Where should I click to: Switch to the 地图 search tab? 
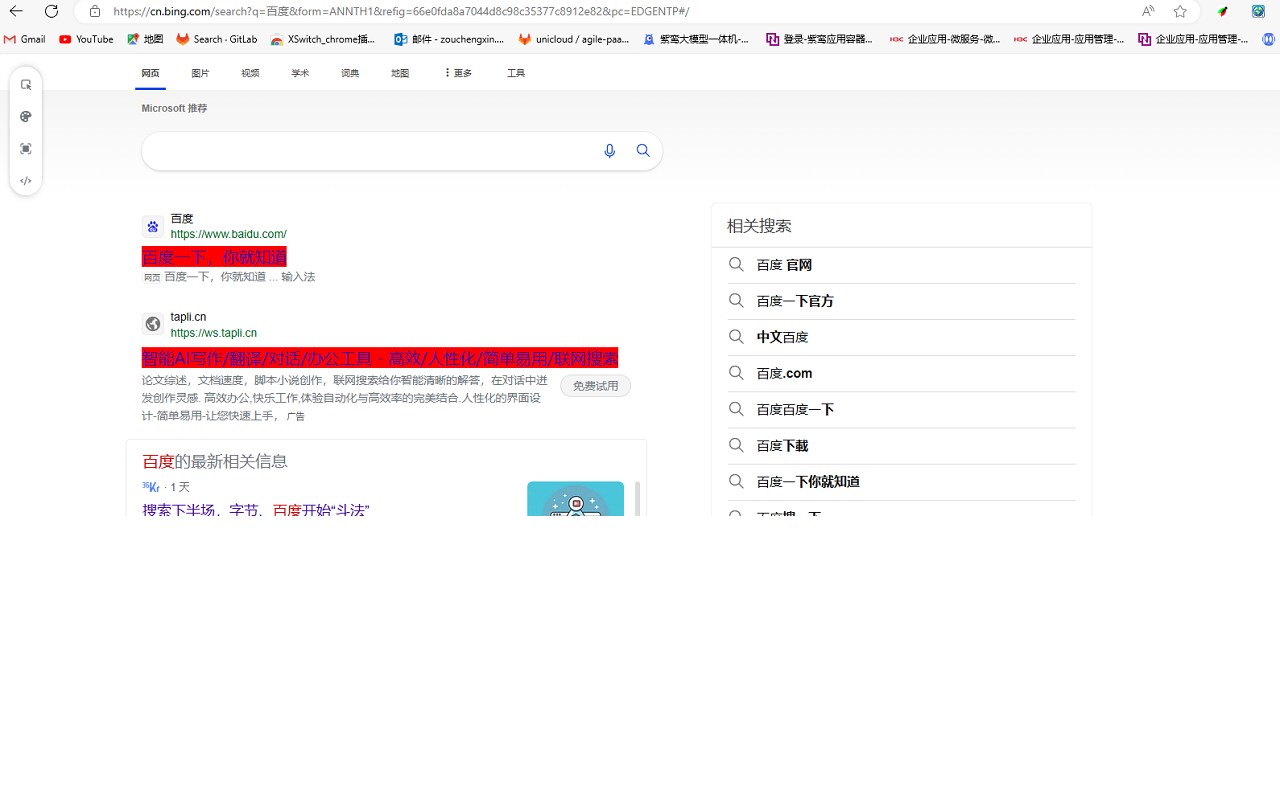coord(400,73)
